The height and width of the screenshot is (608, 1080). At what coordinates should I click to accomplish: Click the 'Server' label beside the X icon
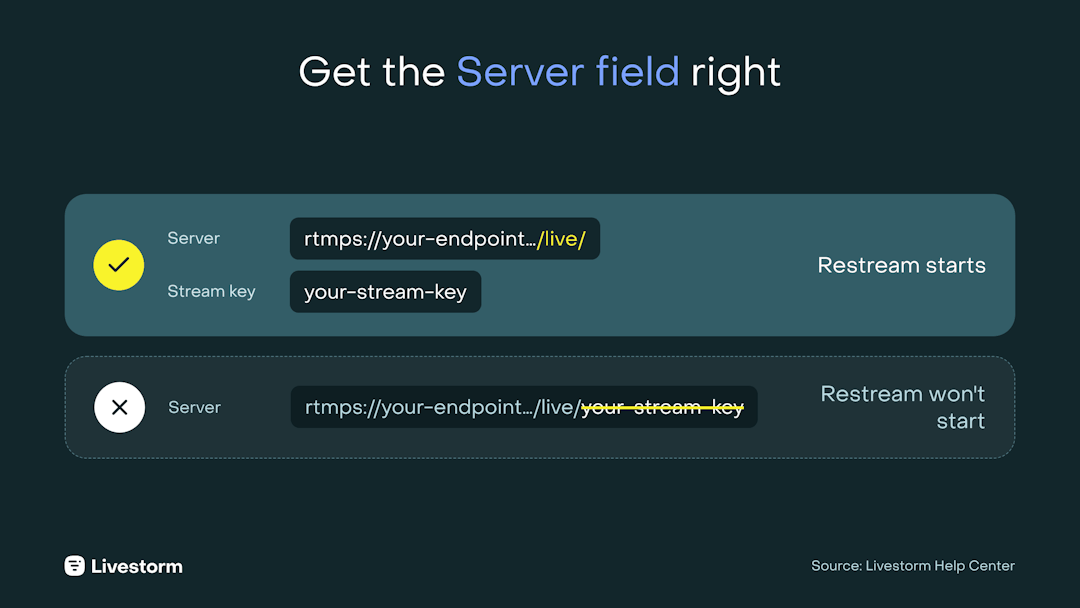coord(194,408)
